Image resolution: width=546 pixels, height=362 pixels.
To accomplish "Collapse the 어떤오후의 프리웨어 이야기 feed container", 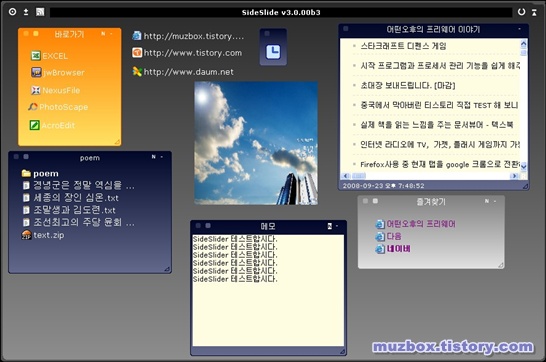I will coord(520,29).
